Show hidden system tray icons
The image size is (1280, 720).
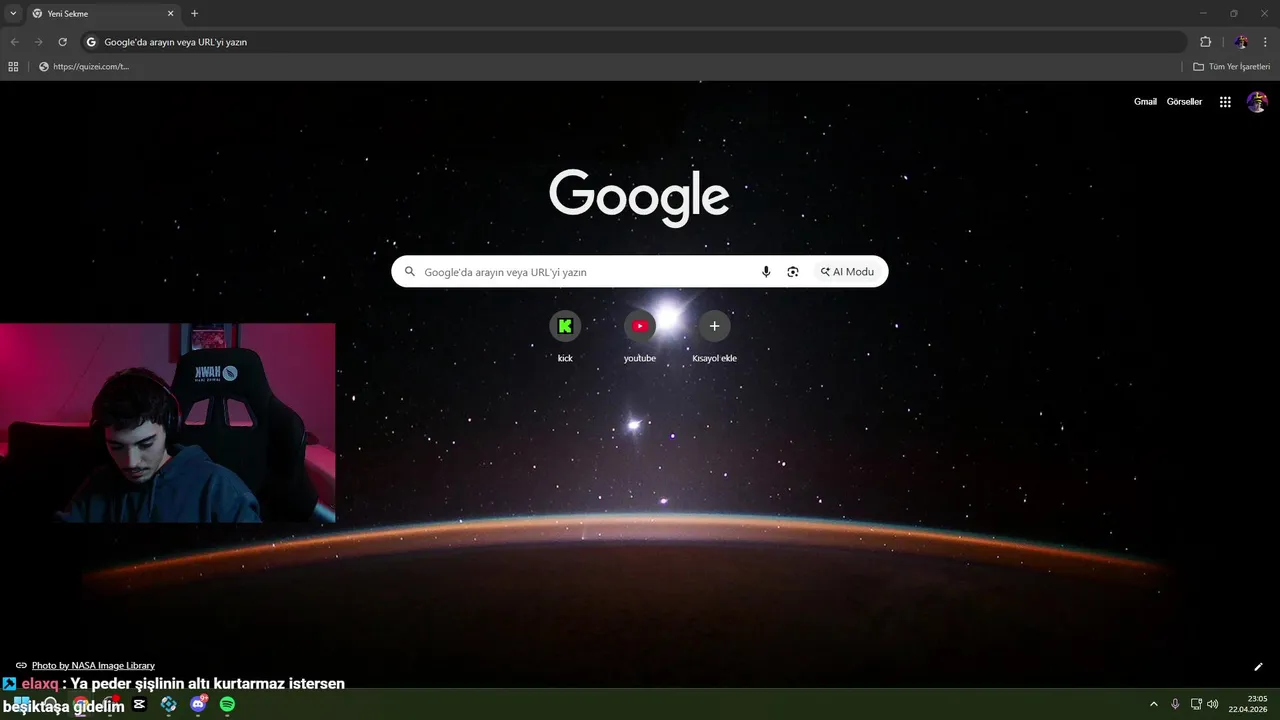(x=1153, y=704)
